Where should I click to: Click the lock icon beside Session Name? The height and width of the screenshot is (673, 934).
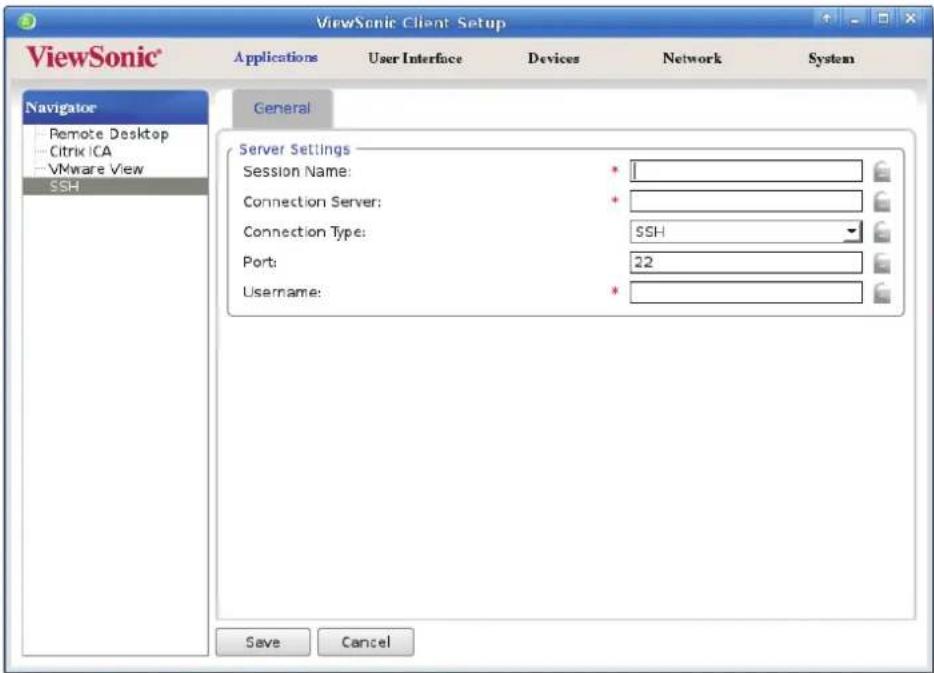click(x=882, y=172)
